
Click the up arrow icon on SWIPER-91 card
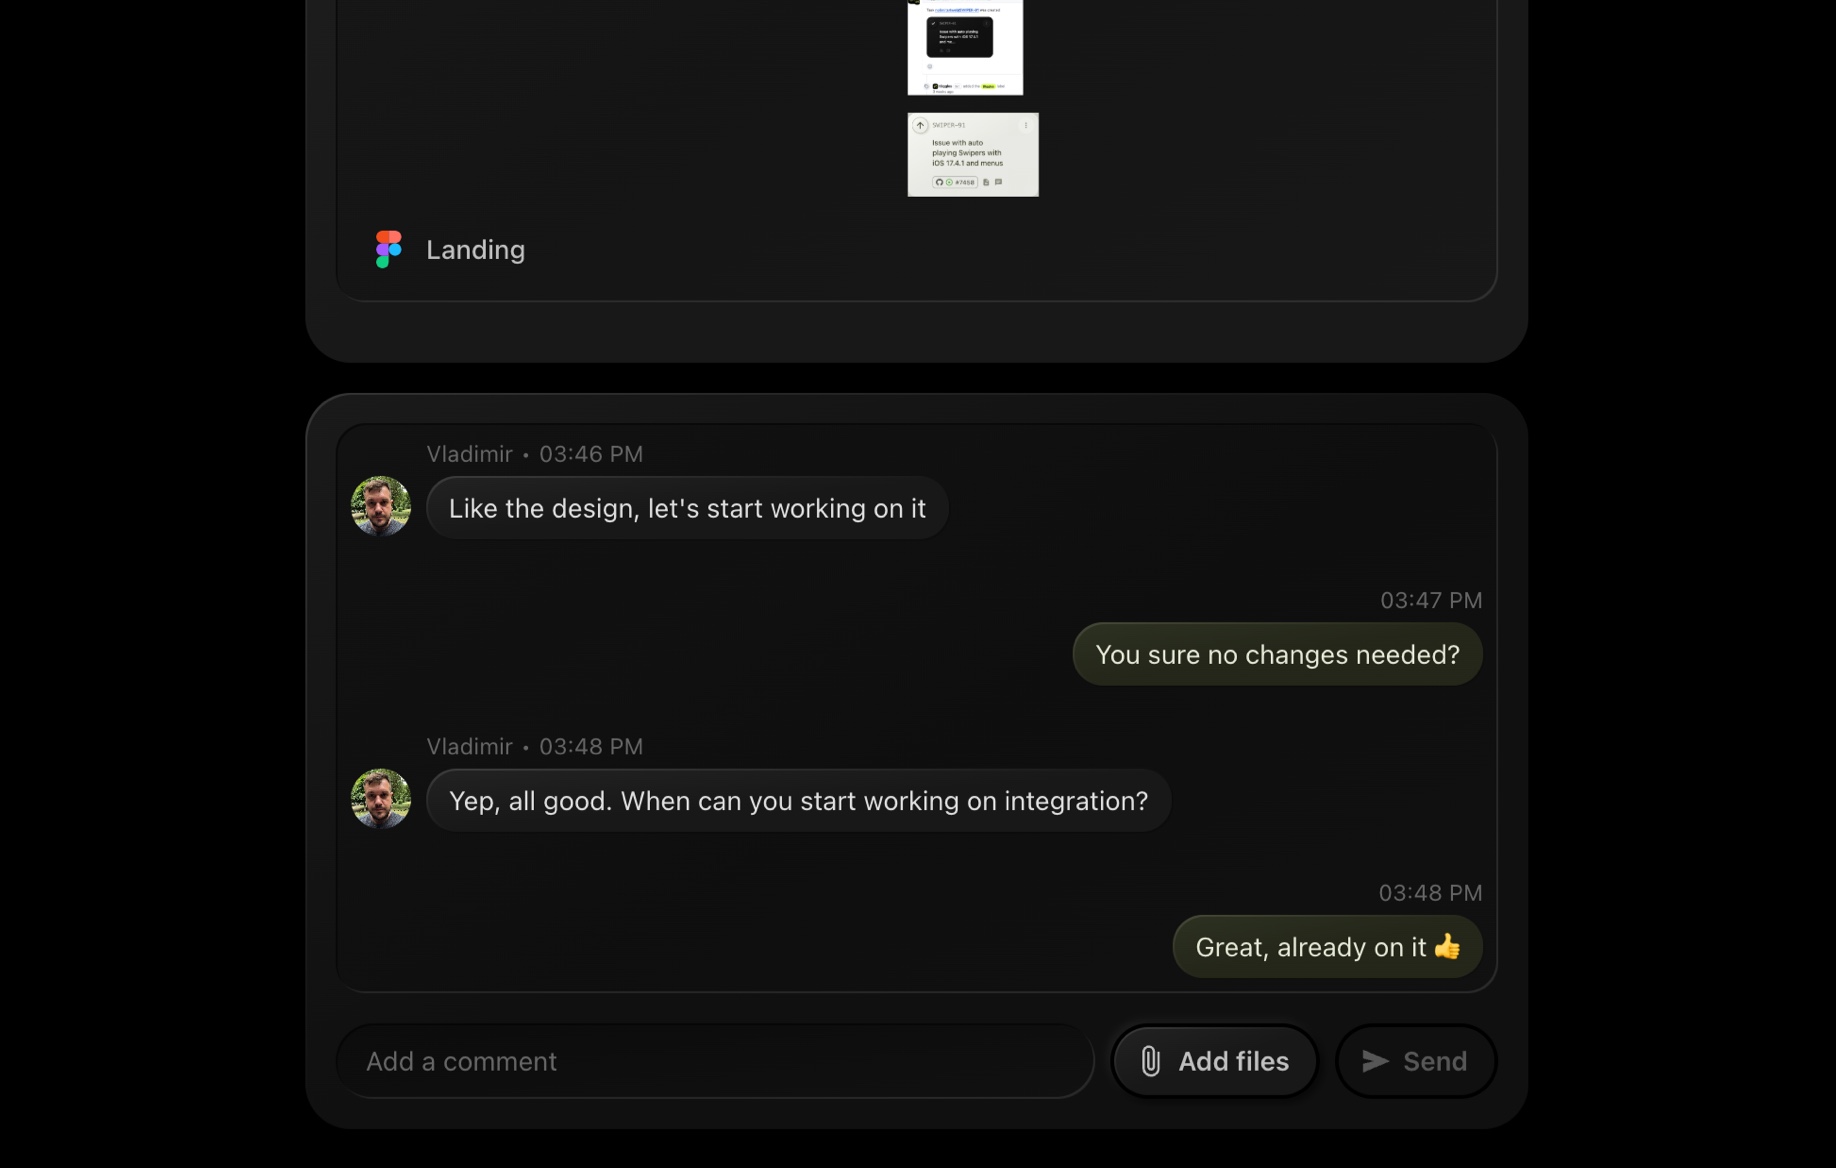tap(920, 125)
